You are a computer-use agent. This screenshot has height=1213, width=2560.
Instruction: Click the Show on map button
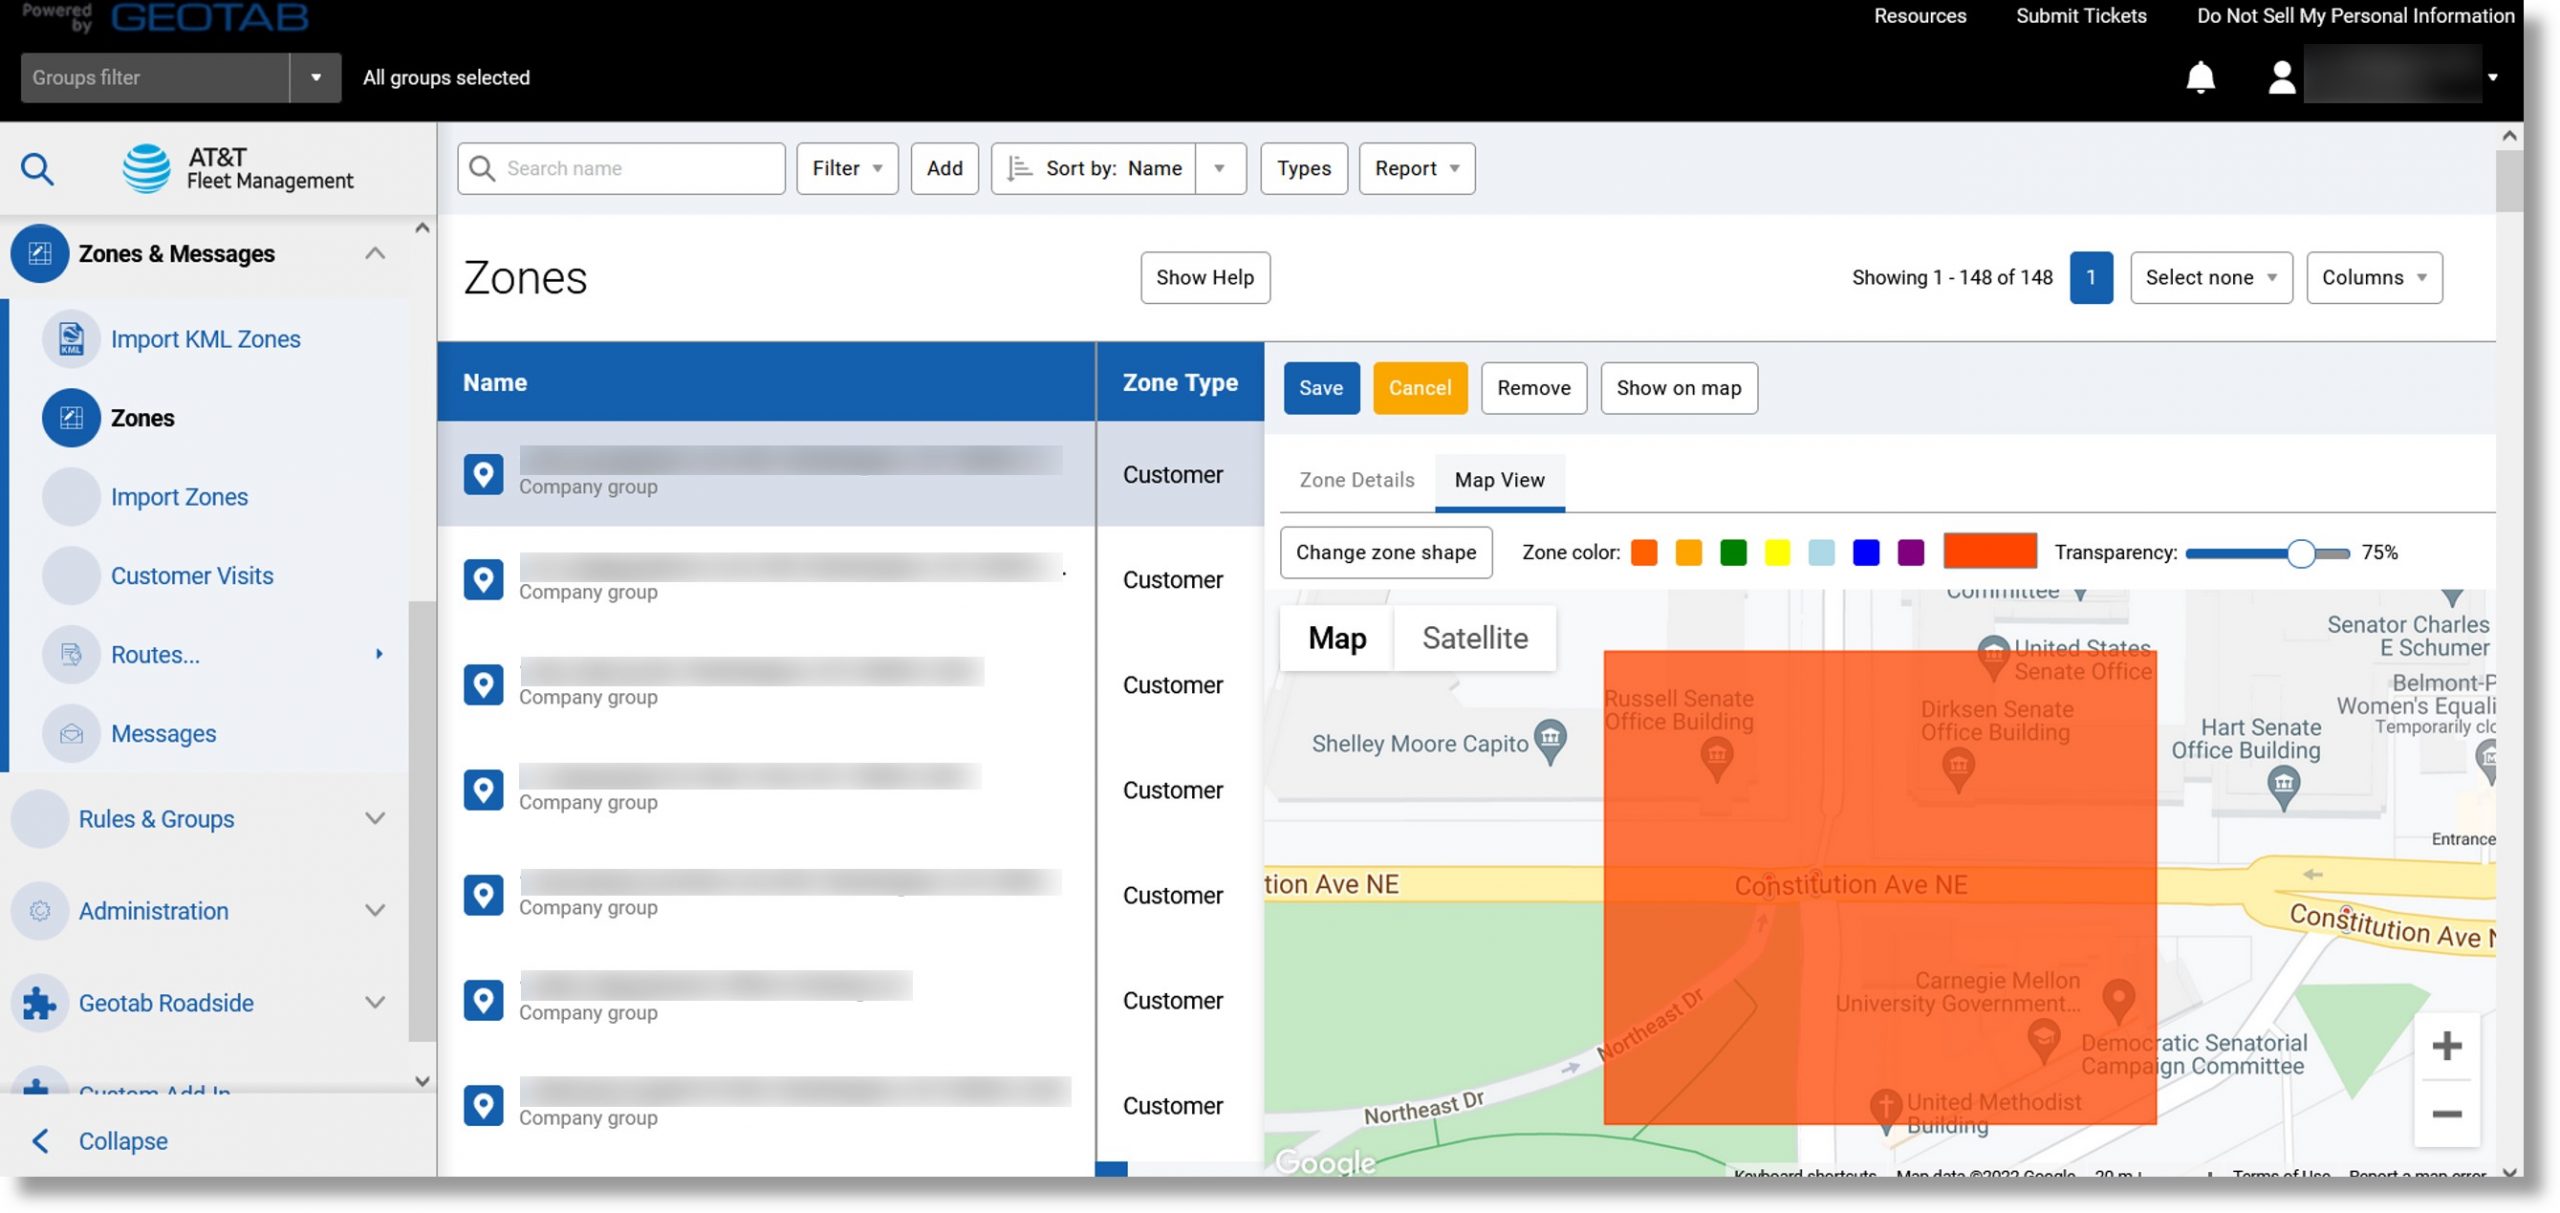pyautogui.click(x=1678, y=389)
